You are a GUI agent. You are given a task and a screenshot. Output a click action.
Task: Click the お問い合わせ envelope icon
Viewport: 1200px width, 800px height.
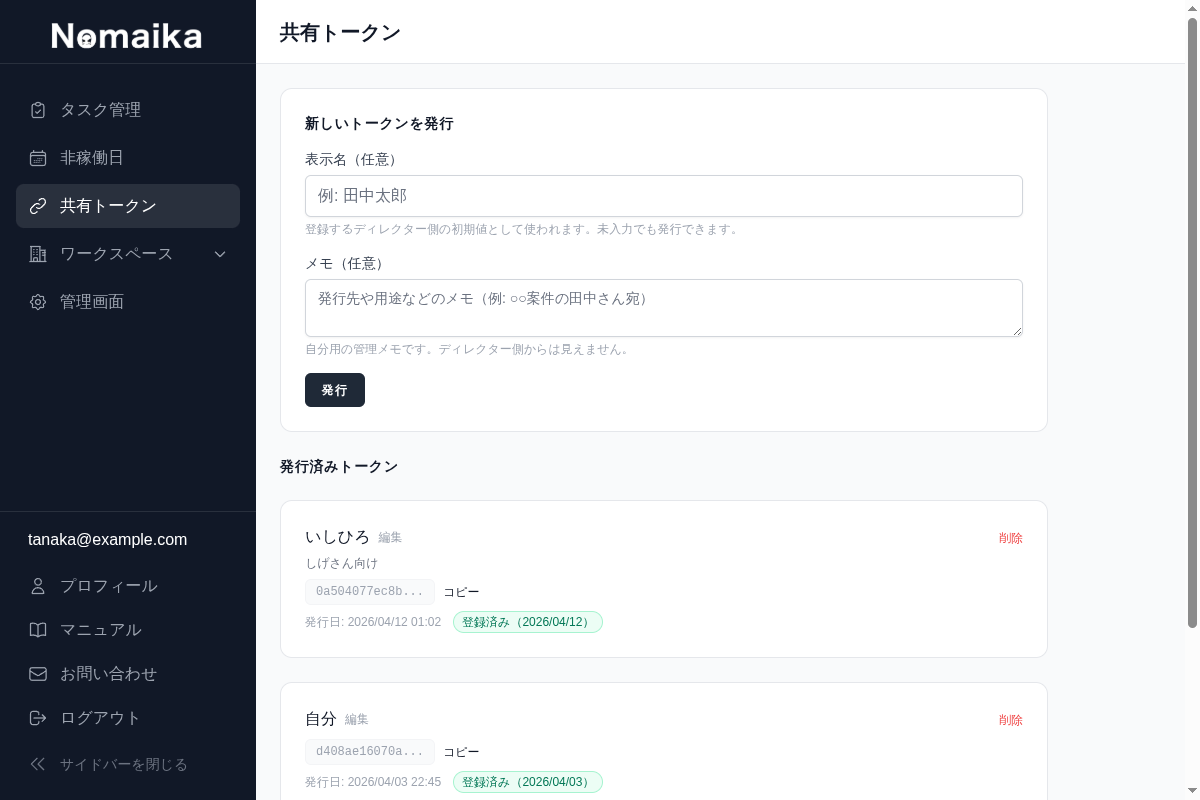click(38, 674)
